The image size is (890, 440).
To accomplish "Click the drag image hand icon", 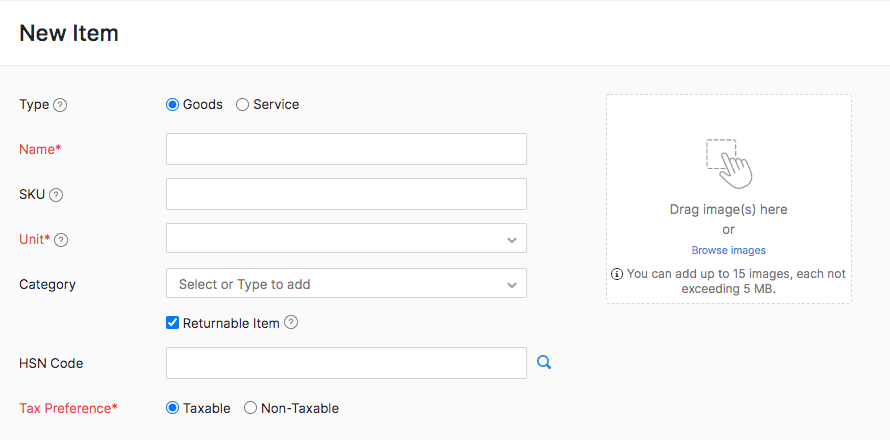I will point(728,163).
